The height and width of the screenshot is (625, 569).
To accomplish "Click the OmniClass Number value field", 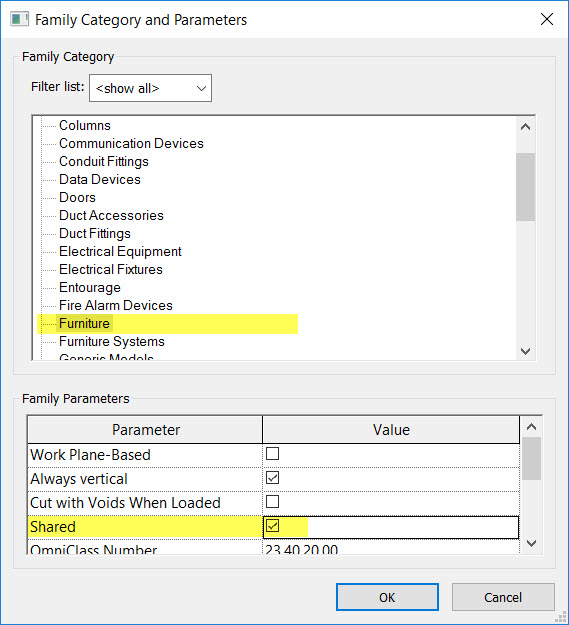I will pos(391,548).
